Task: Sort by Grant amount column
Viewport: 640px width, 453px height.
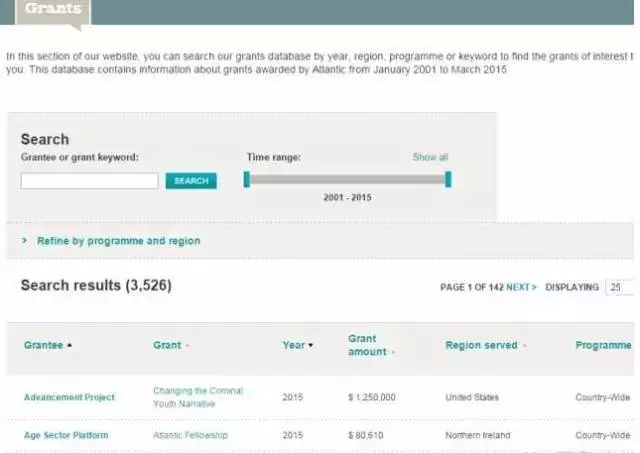Action: click(x=371, y=345)
